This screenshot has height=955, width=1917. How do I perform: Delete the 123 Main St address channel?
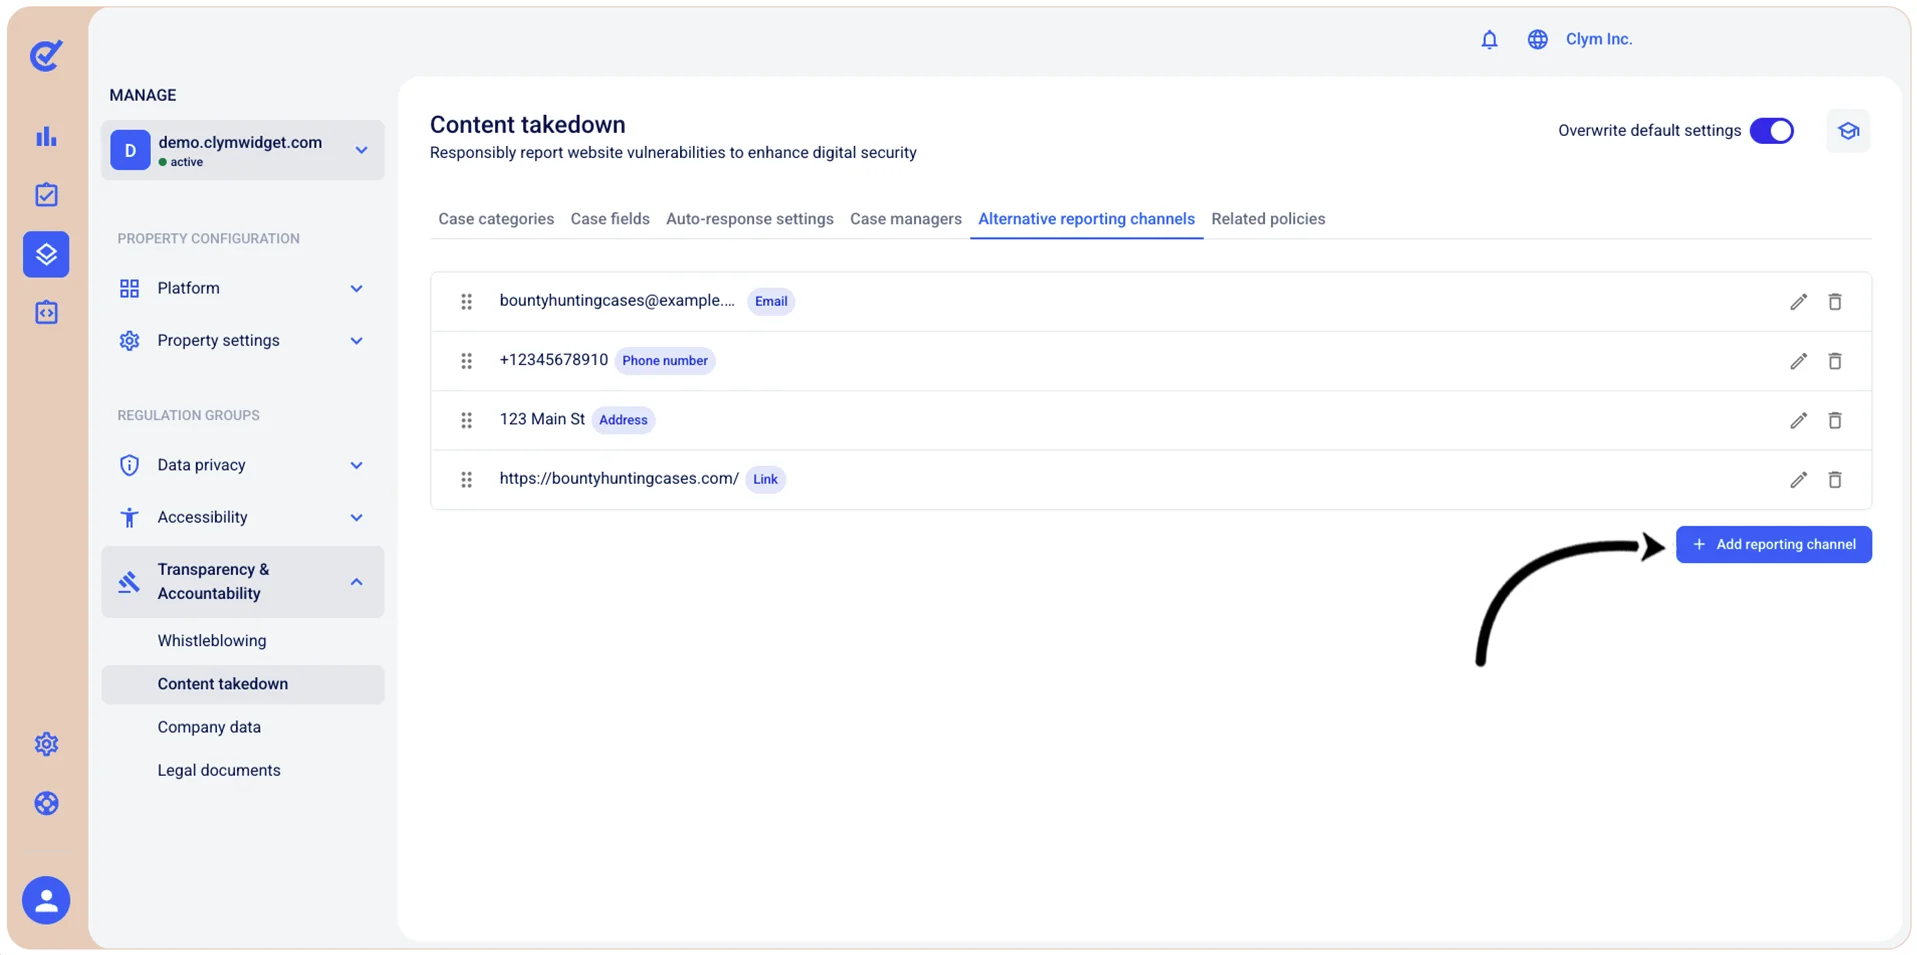(x=1835, y=420)
